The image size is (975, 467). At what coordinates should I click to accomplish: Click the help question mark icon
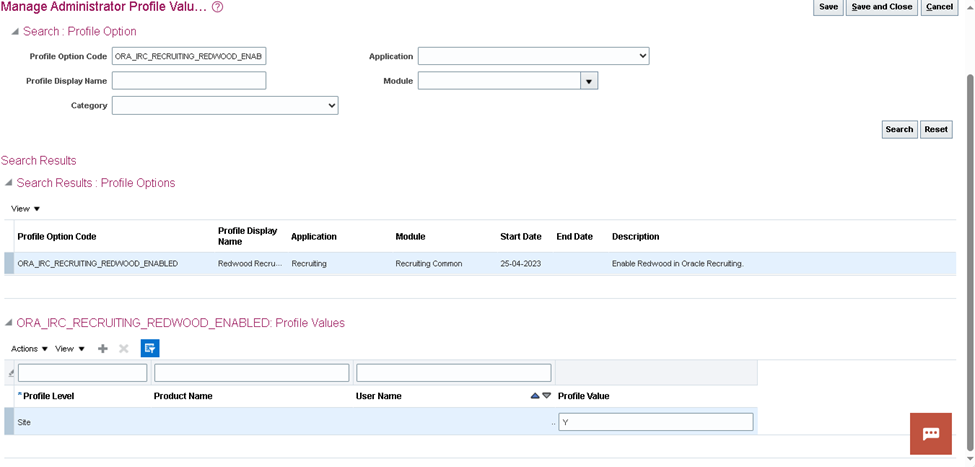tap(218, 7)
